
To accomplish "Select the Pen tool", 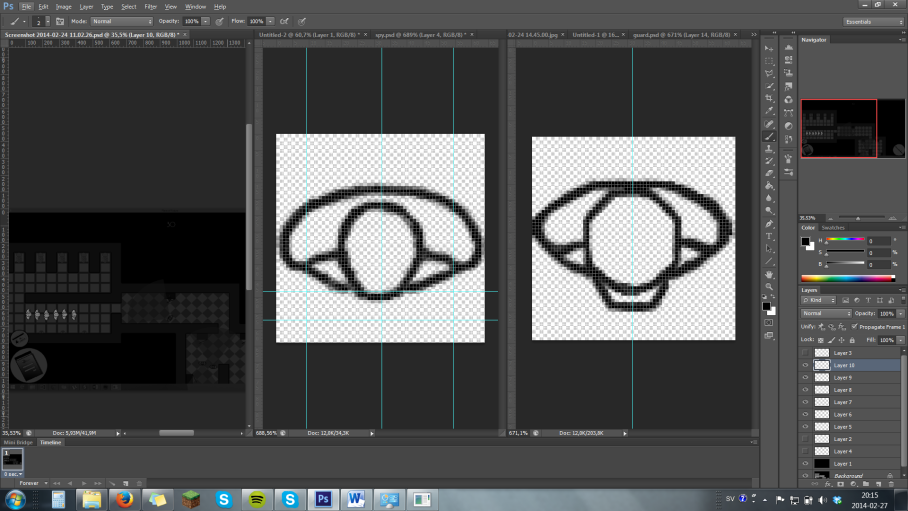I will coord(769,224).
